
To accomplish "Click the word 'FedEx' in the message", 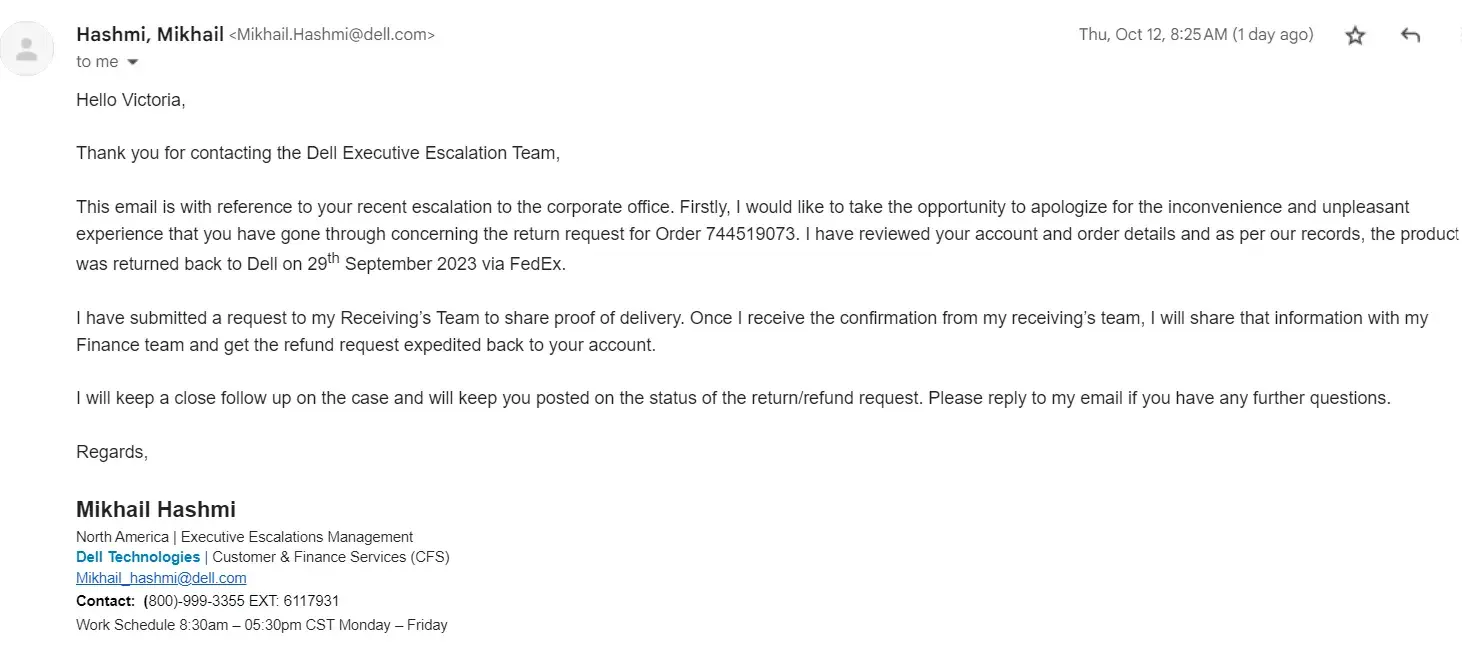I will (541, 265).
